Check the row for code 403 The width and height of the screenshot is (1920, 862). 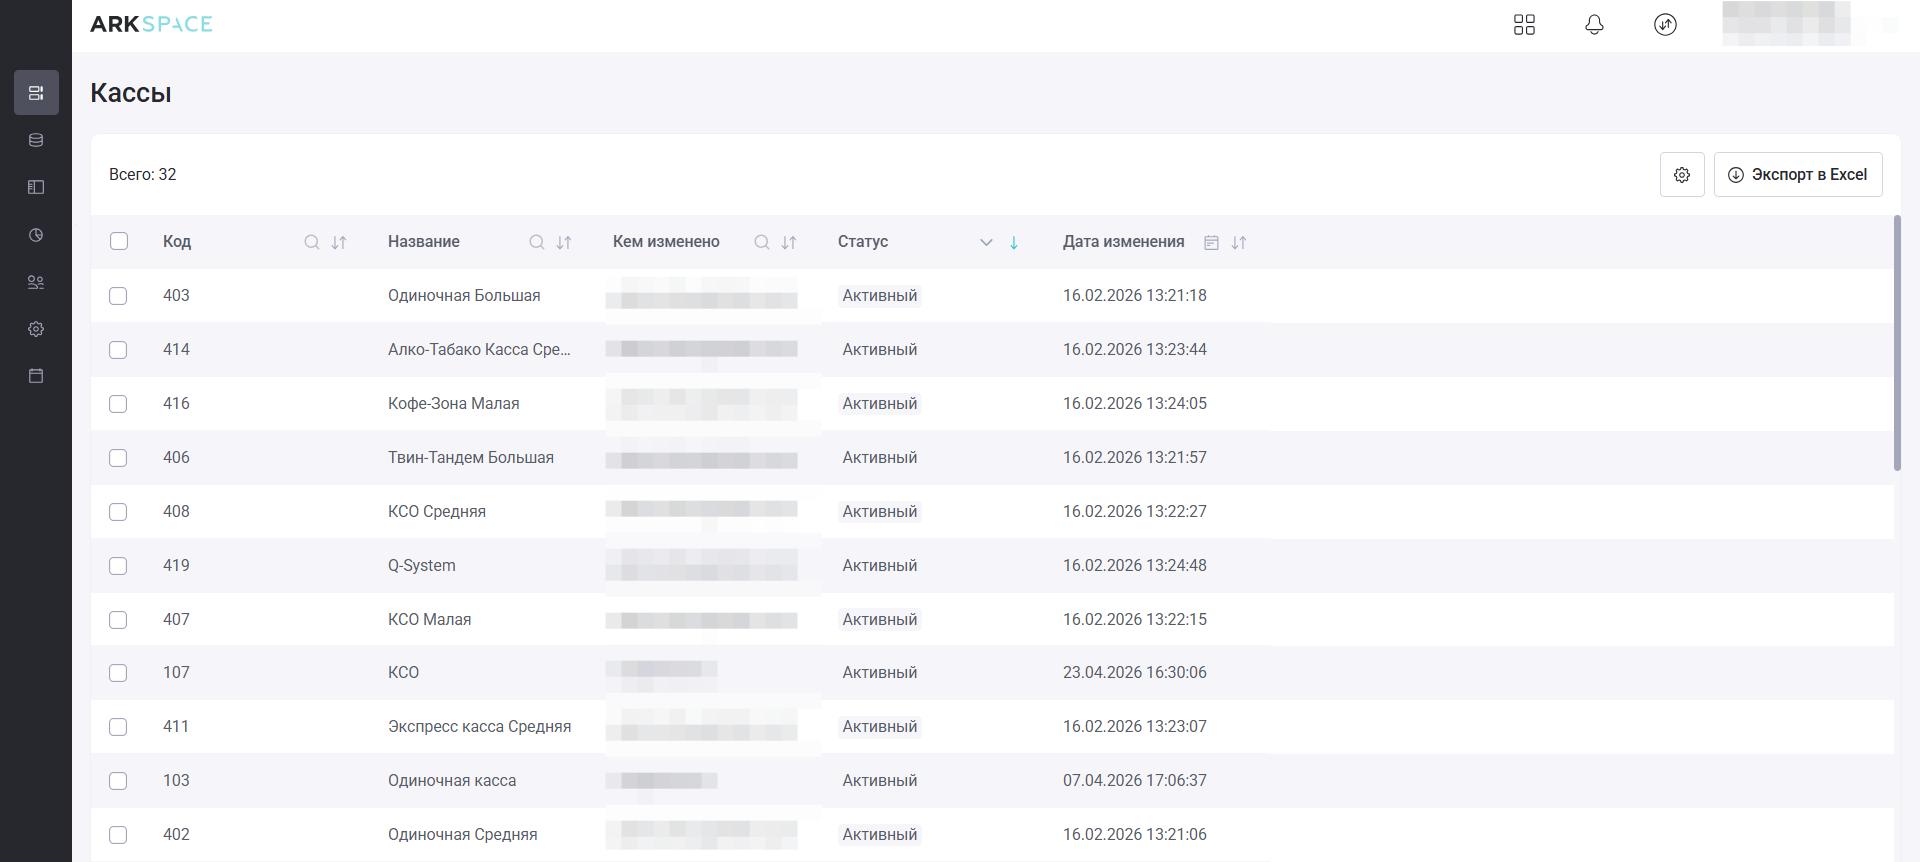pos(118,296)
